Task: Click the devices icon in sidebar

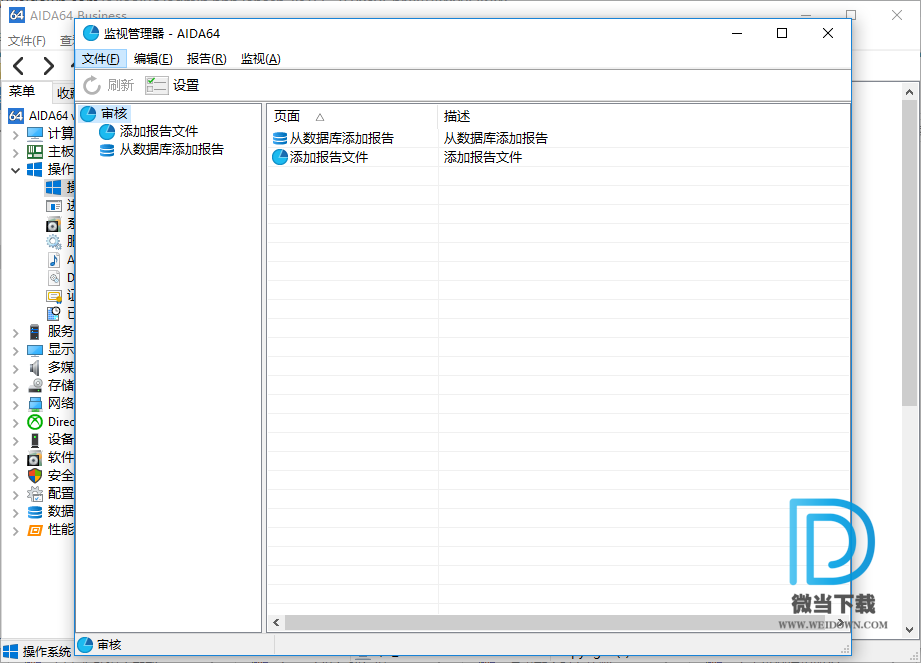Action: click(x=35, y=440)
